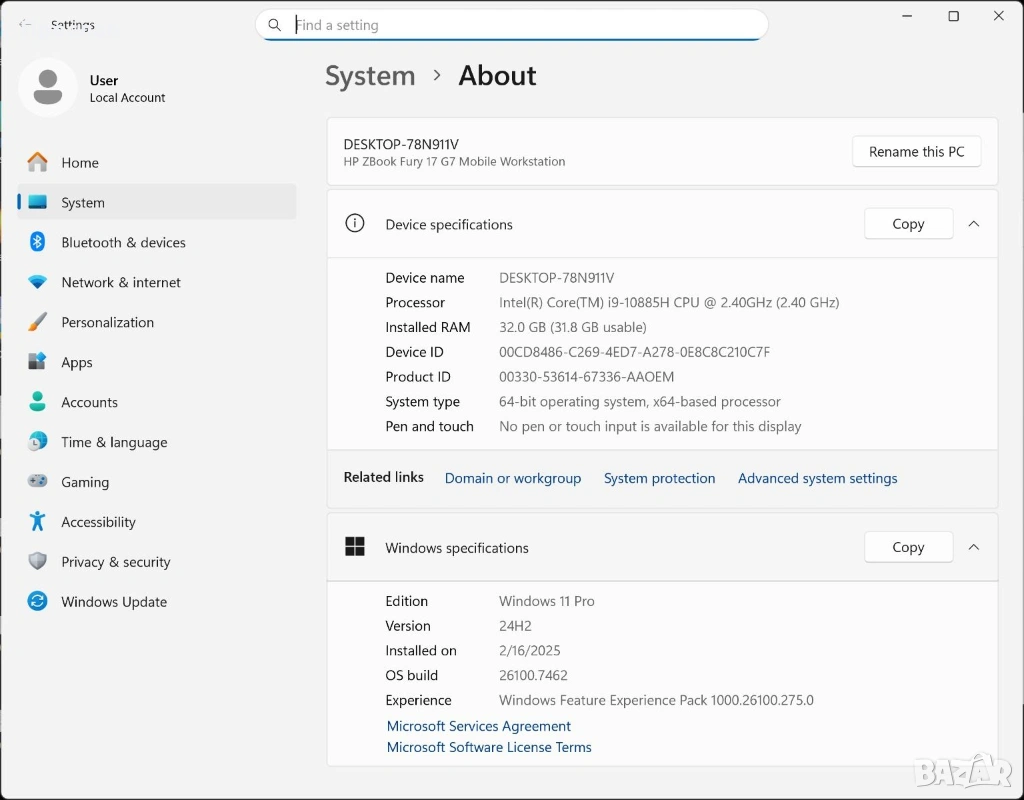The width and height of the screenshot is (1024, 800).
Task: Open Windows Update sync icon
Action: coord(38,602)
